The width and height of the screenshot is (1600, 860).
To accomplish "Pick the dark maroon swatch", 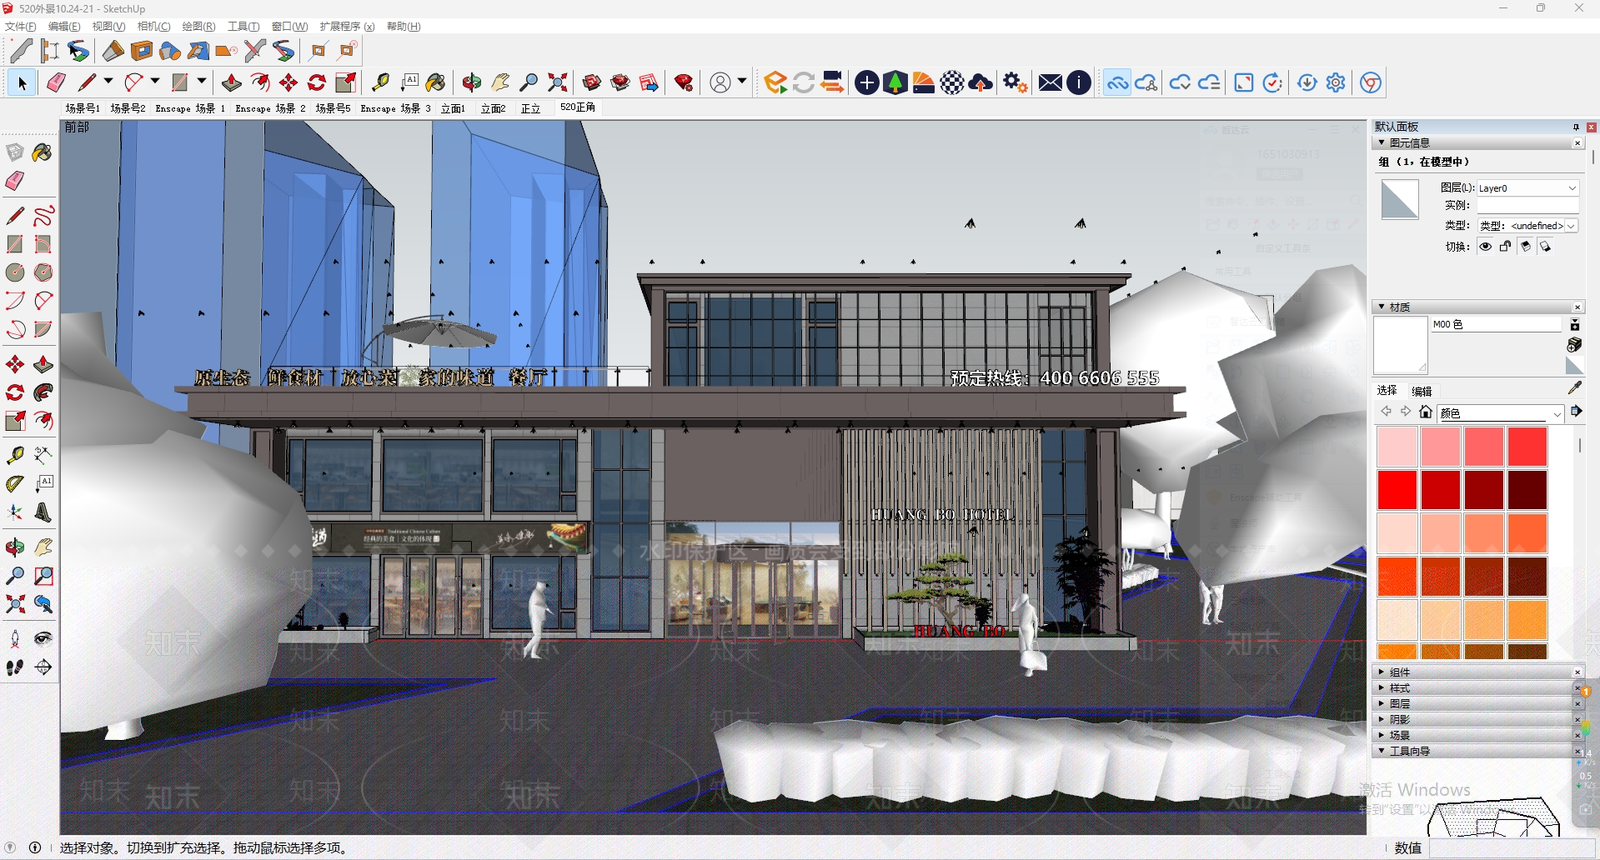I will tap(1527, 490).
